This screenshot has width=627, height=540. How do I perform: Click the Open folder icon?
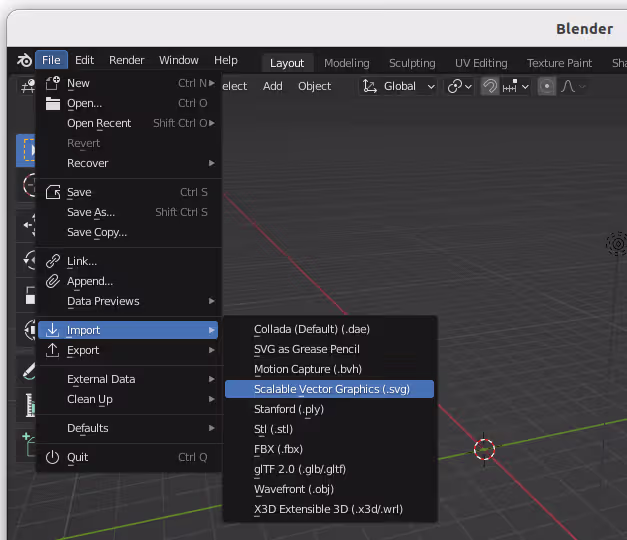pos(53,103)
